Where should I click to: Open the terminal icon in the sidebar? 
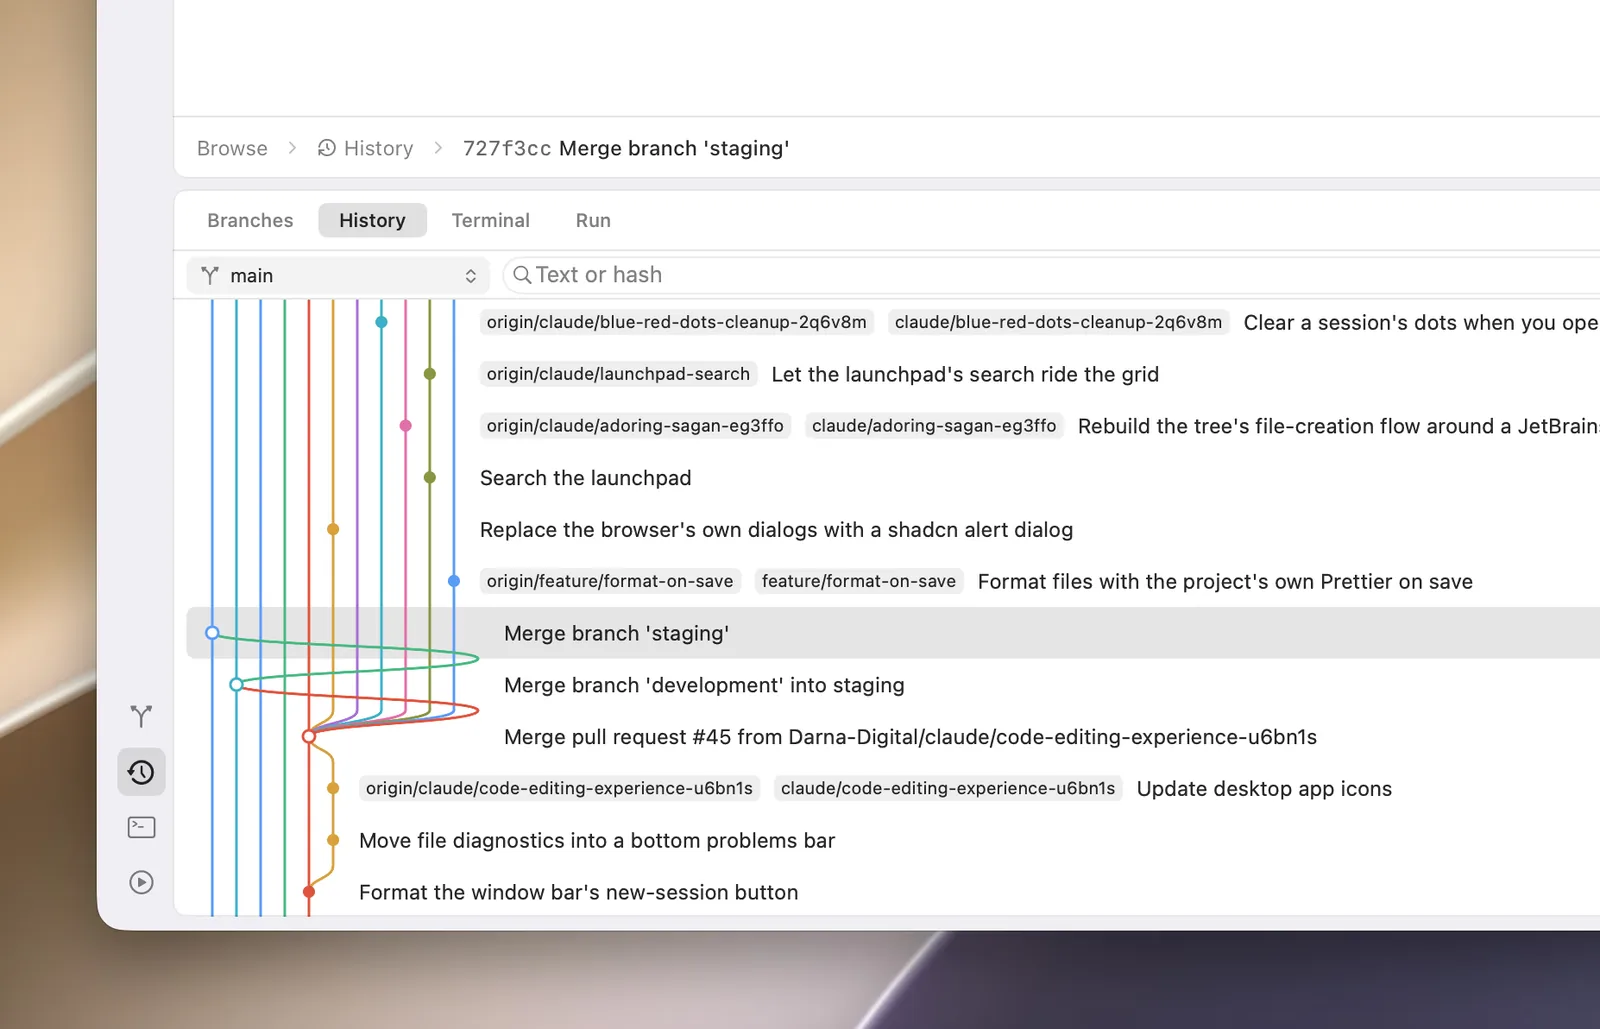pyautogui.click(x=141, y=827)
